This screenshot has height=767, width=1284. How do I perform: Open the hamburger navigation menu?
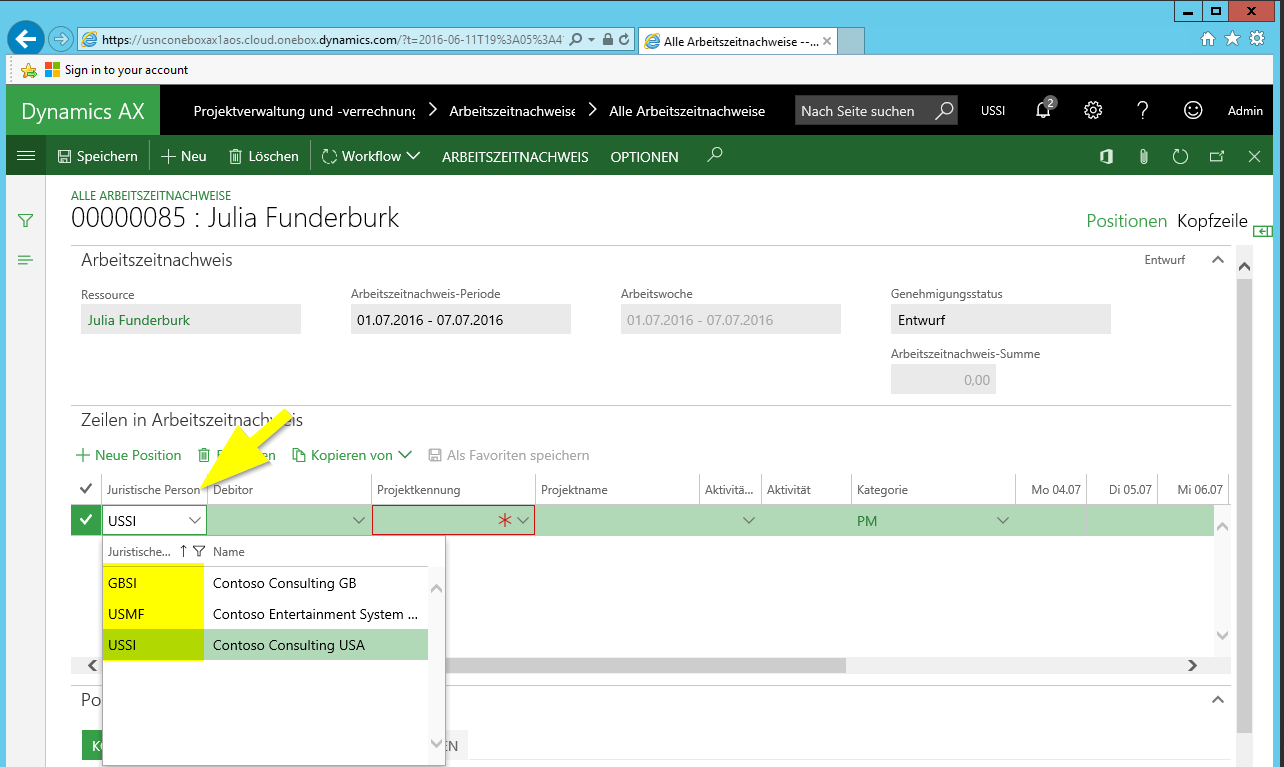[x=27, y=156]
